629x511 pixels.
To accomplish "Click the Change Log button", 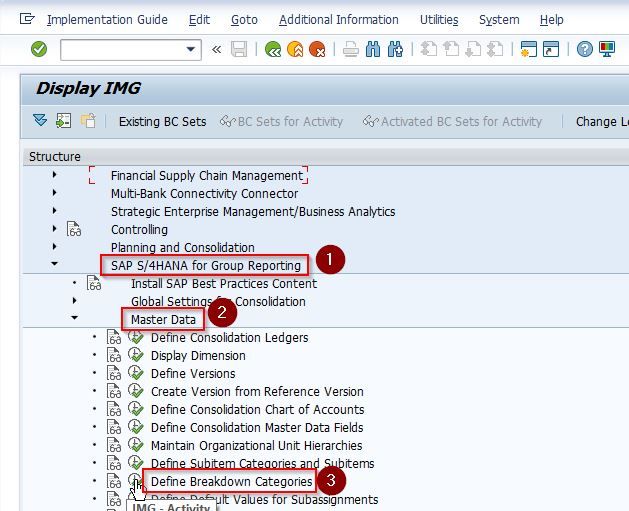I will [x=602, y=122].
